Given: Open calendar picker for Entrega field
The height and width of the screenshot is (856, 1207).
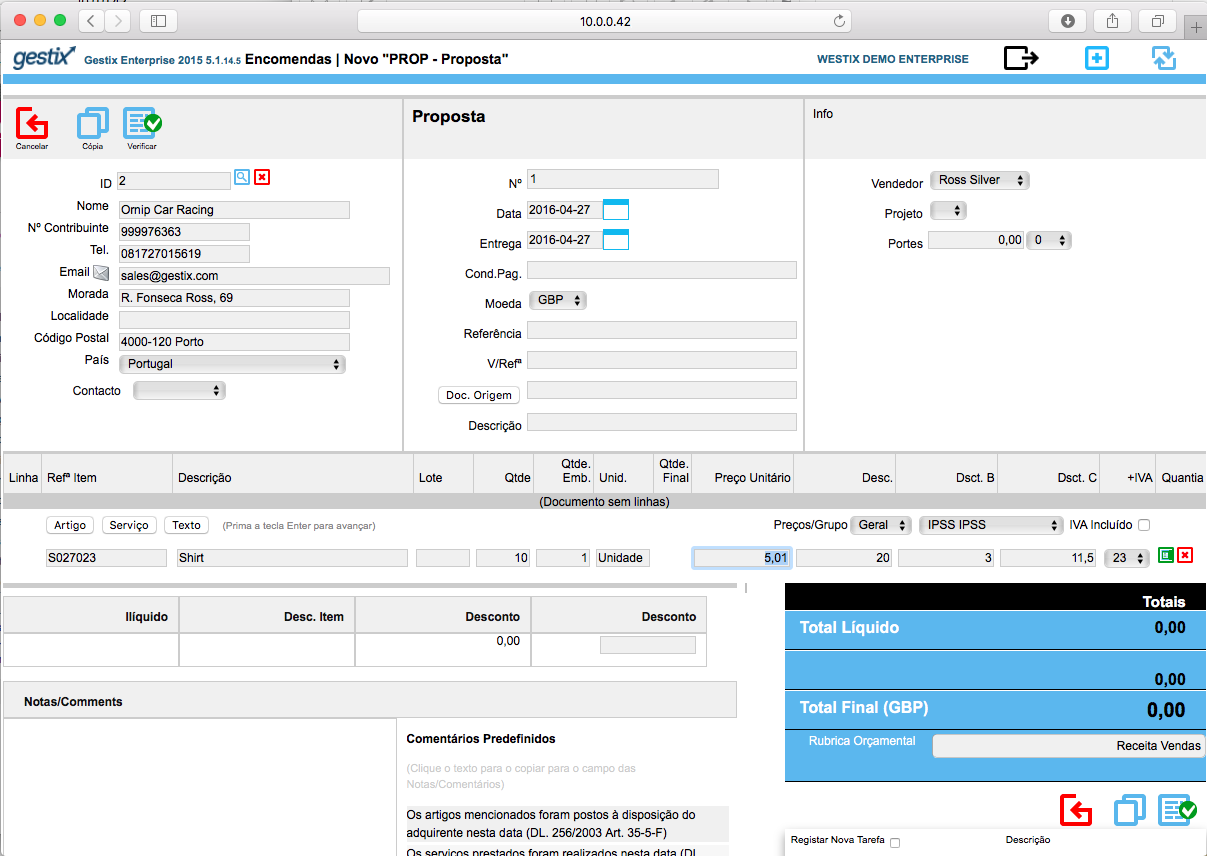Looking at the screenshot, I should (x=617, y=240).
